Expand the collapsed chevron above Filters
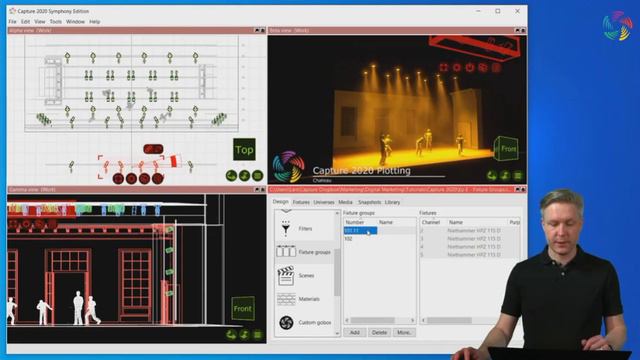The image size is (640, 360). point(286,211)
